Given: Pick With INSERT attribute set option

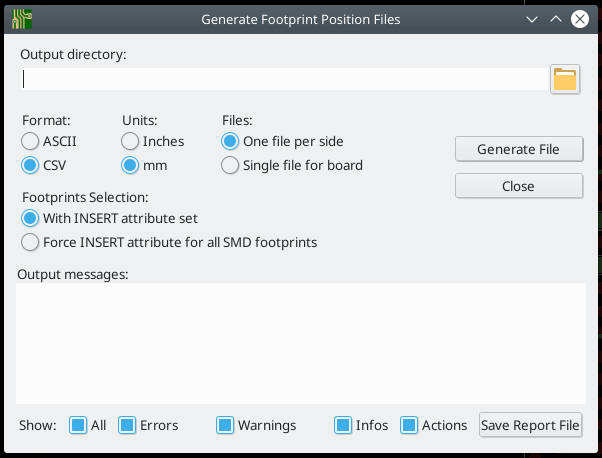Looking at the screenshot, I should [30, 218].
